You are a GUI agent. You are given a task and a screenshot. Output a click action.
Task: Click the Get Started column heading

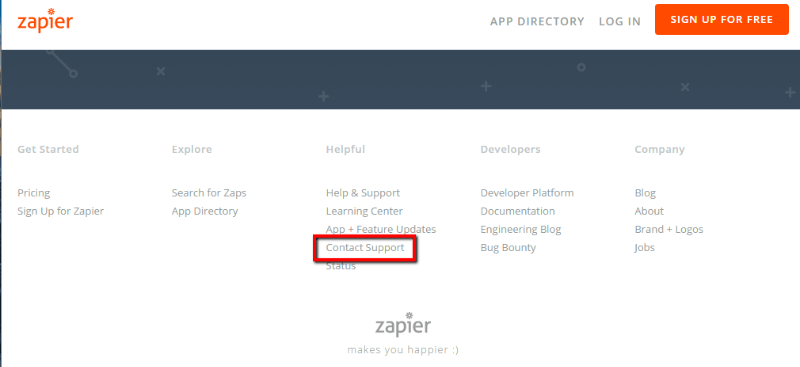48,150
